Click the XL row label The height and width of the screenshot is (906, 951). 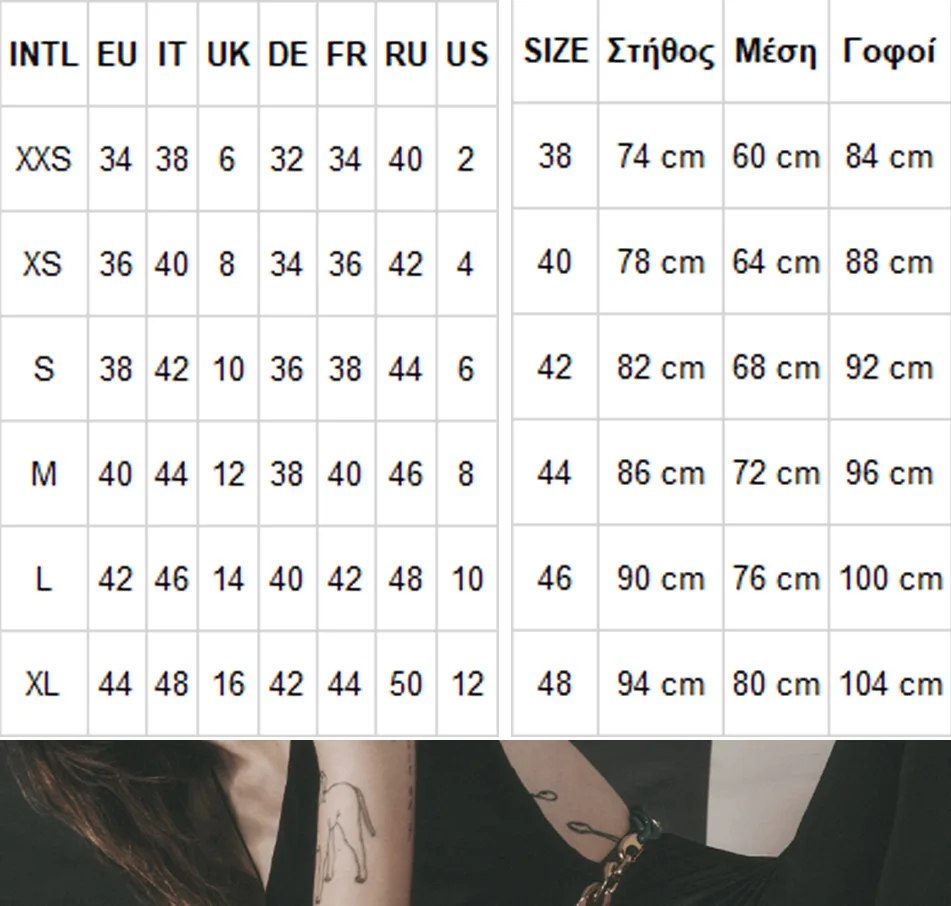[x=43, y=684]
